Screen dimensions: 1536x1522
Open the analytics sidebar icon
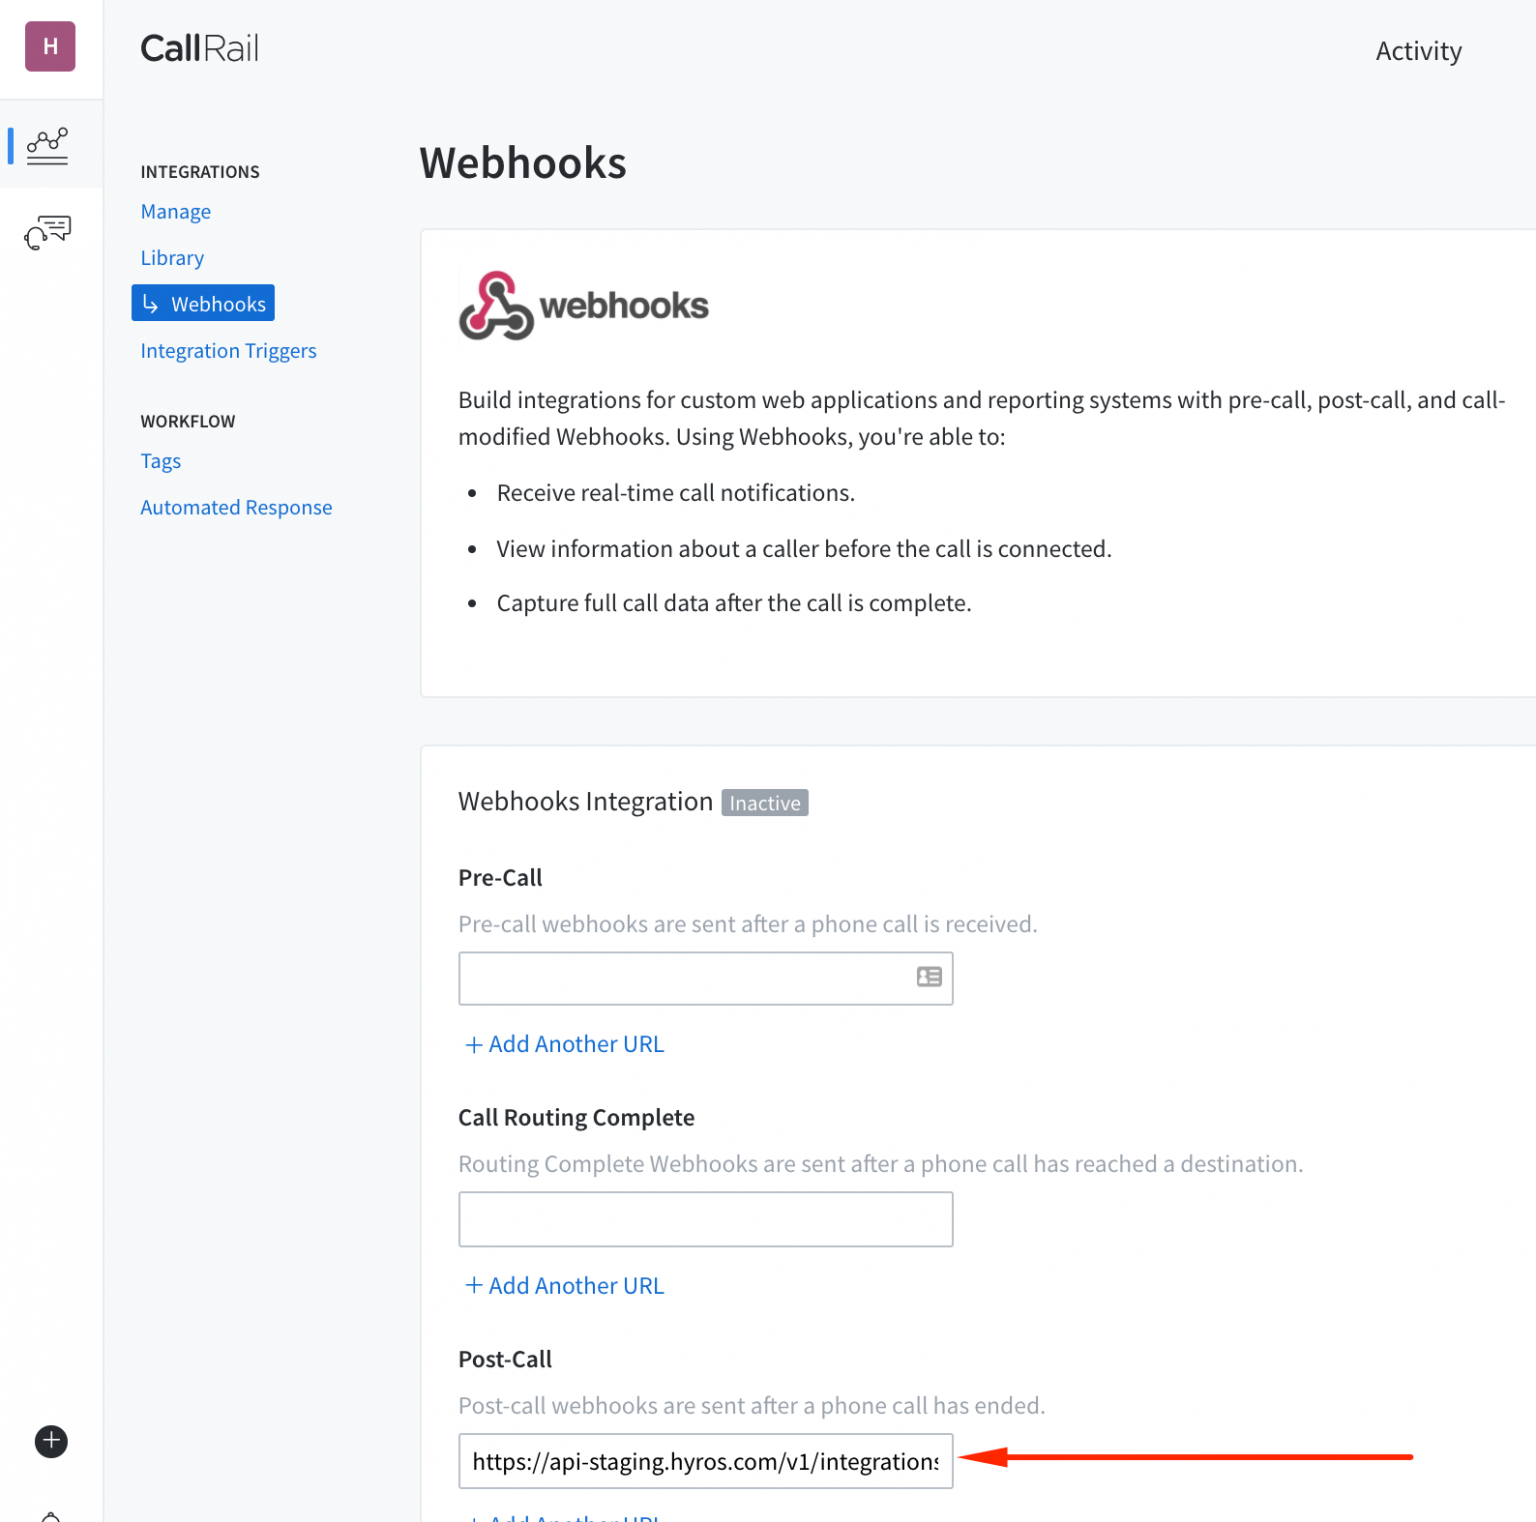[x=45, y=145]
